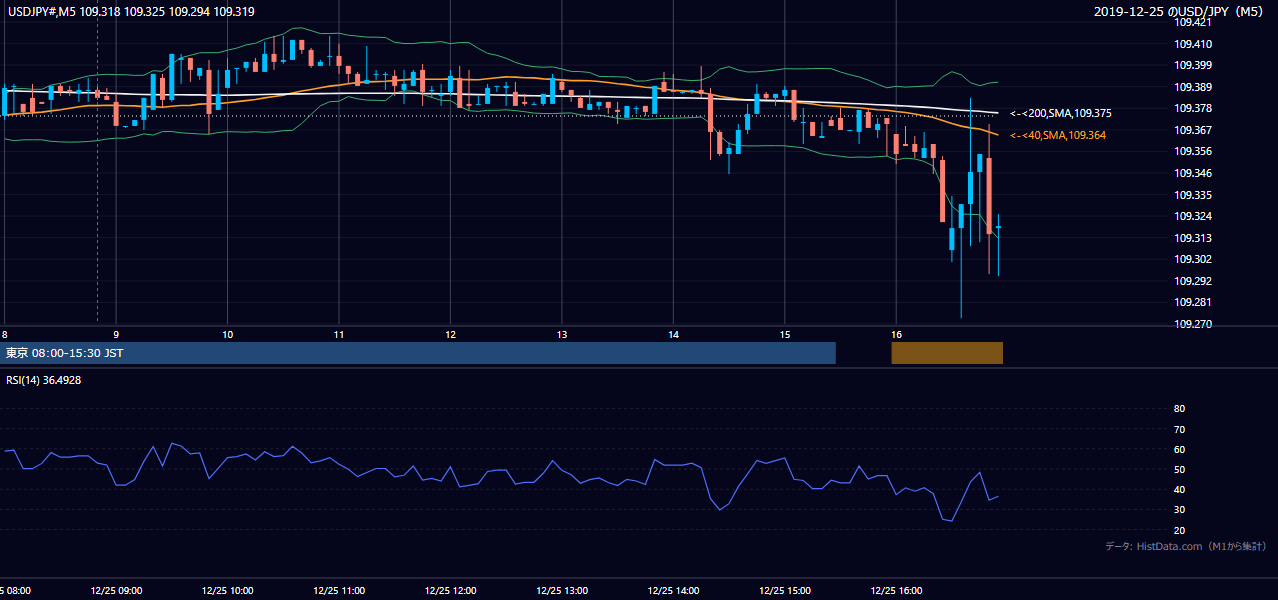The image size is (1278, 600).
Task: Click the 12/25 15:00 date label
Action: click(x=785, y=590)
